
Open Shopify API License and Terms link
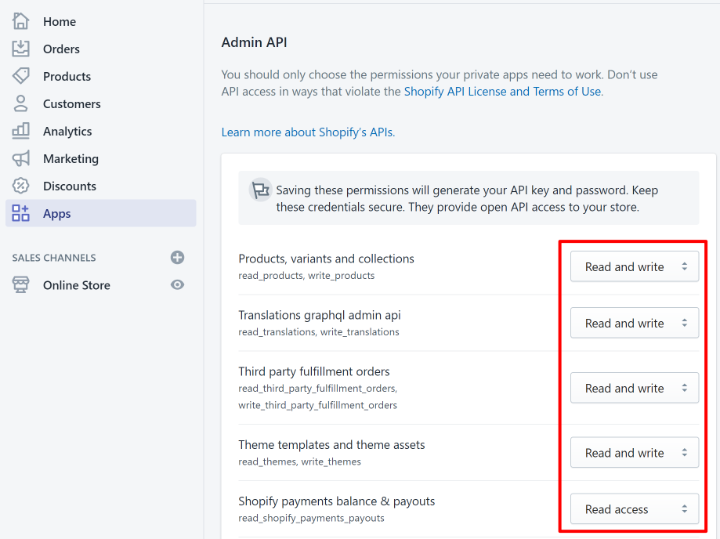[502, 91]
